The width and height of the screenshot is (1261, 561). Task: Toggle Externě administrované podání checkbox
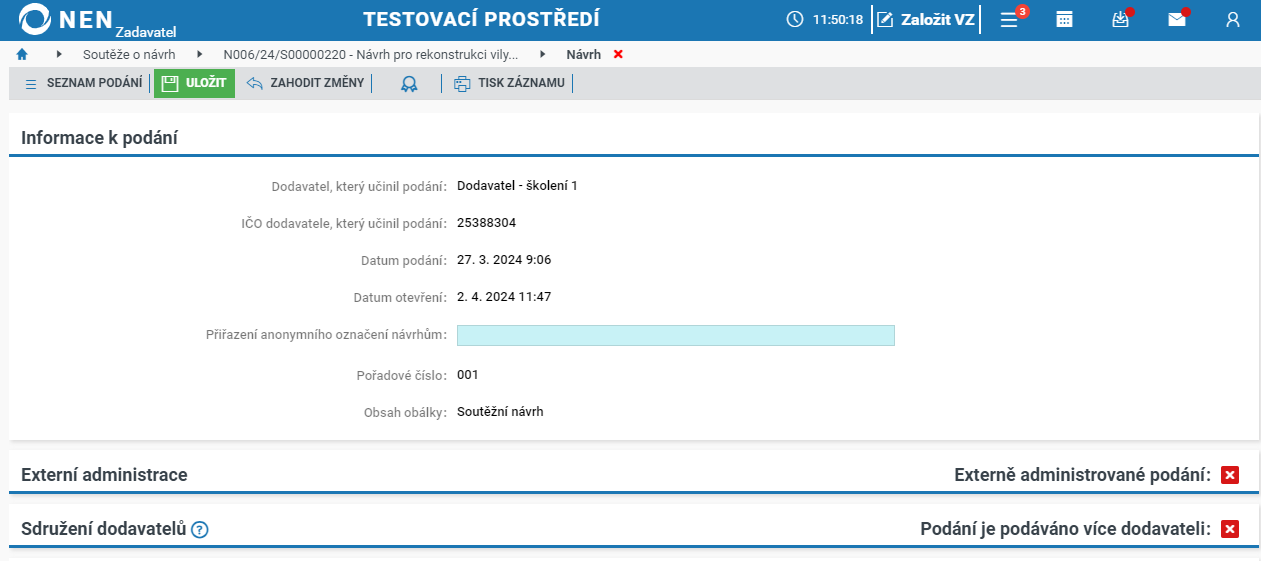1230,475
